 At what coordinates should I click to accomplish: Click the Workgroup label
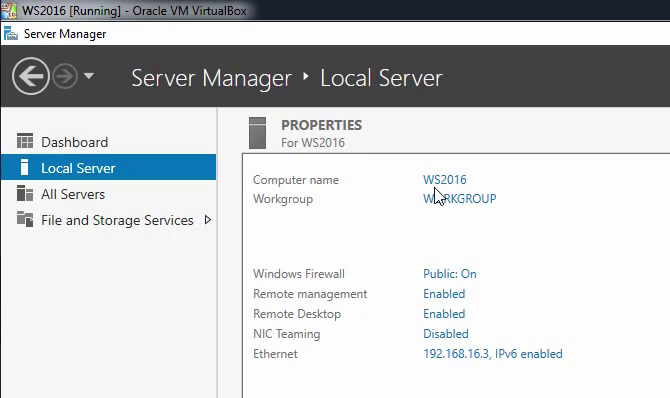coord(282,199)
